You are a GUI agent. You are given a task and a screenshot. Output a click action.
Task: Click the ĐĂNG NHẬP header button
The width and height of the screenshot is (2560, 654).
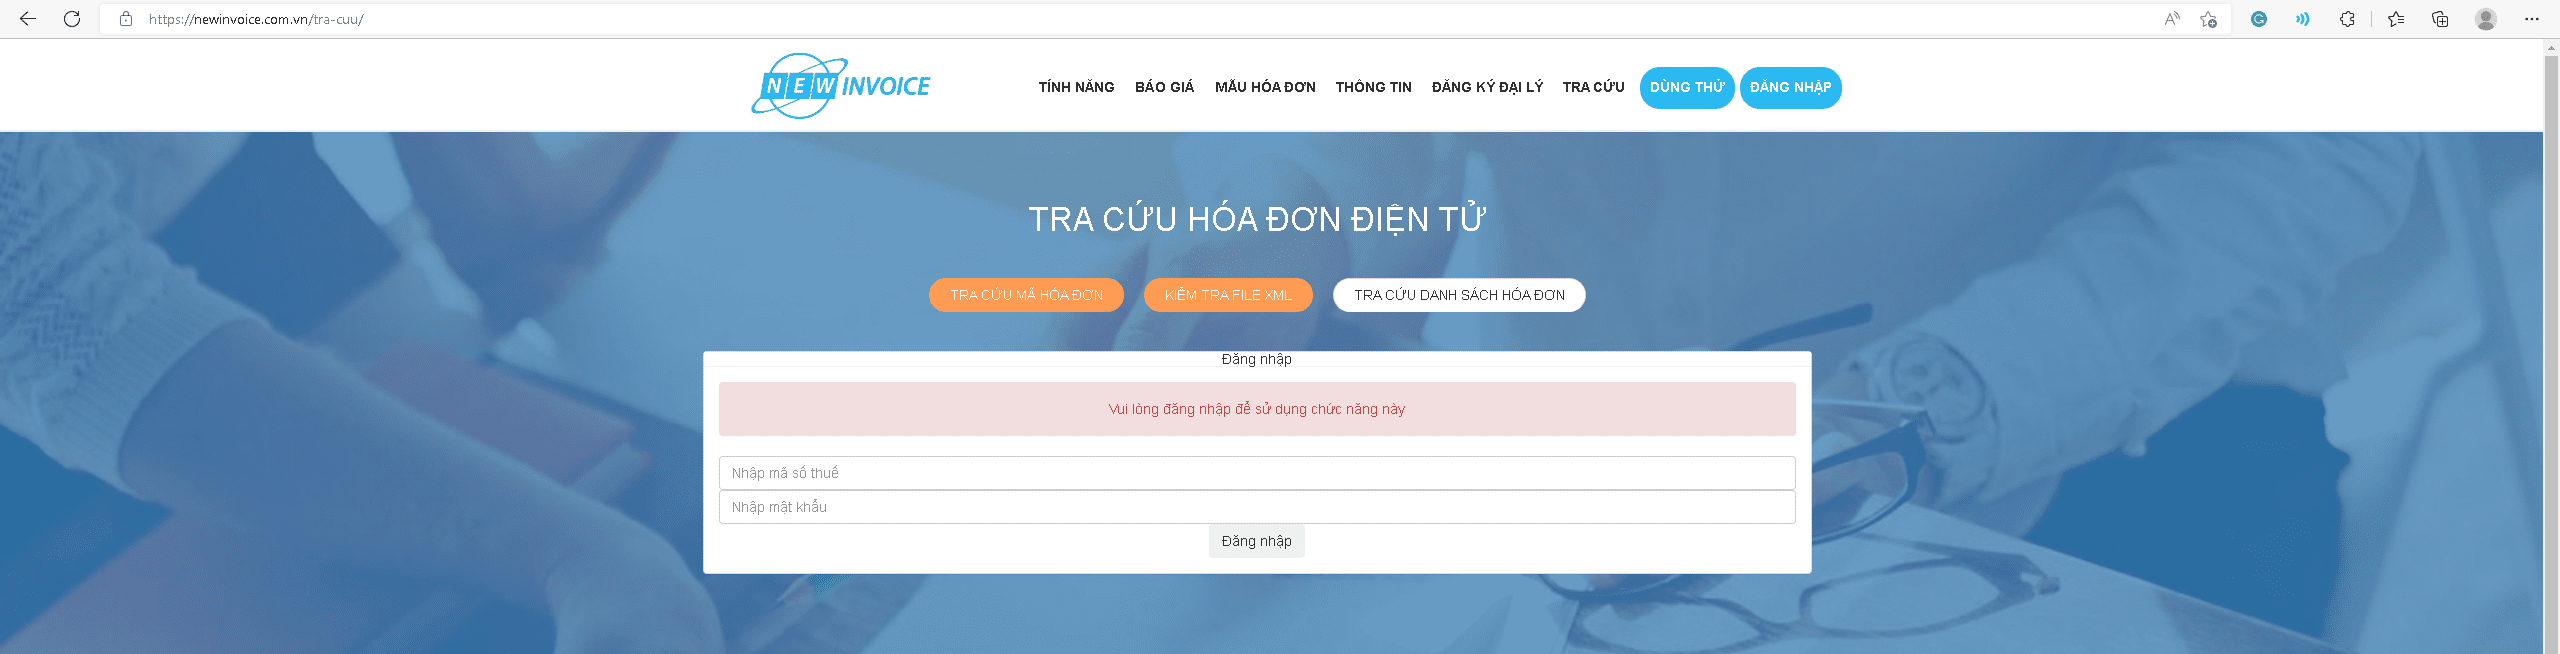coord(1790,87)
